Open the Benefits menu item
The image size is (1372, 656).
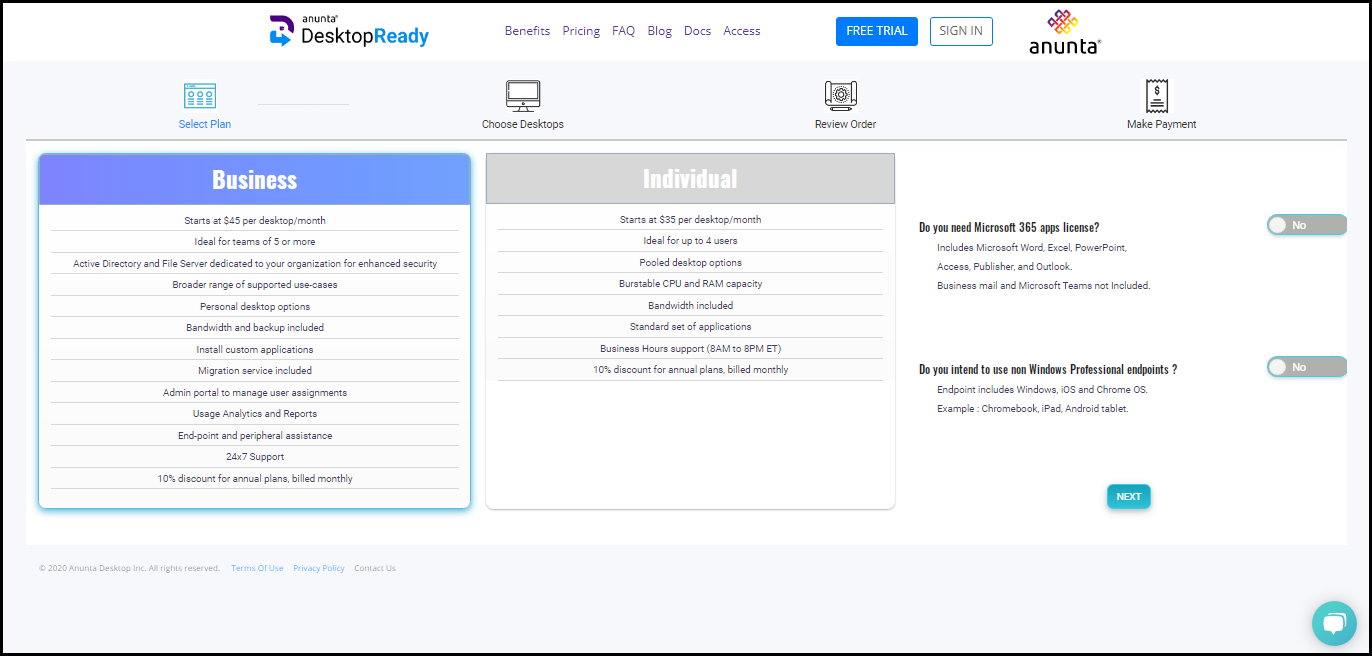tap(527, 31)
